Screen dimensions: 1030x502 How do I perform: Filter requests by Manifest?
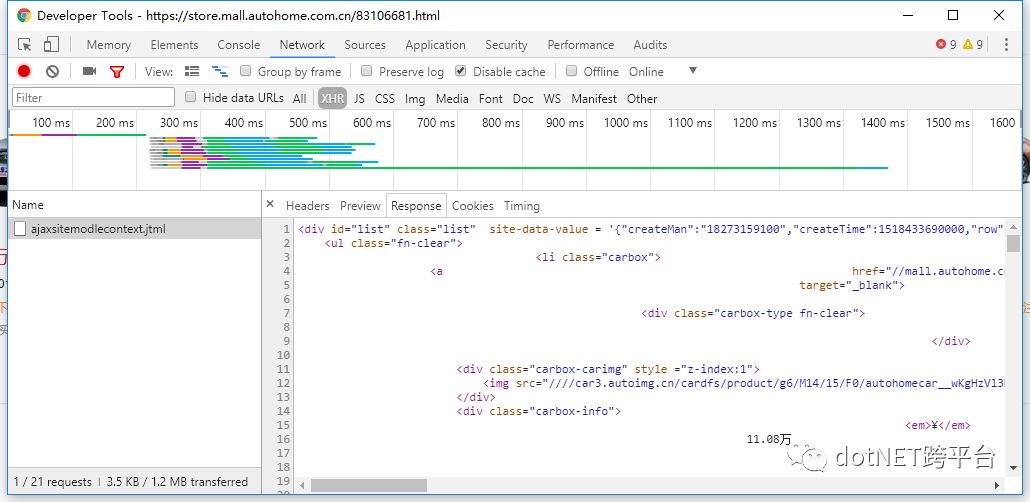point(594,99)
